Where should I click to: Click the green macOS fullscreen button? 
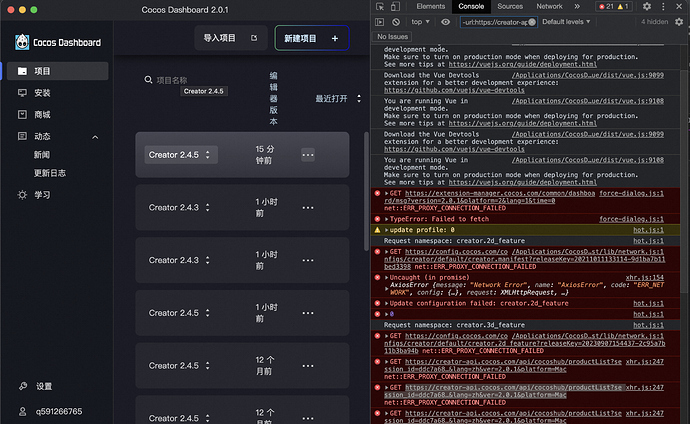click(x=33, y=10)
